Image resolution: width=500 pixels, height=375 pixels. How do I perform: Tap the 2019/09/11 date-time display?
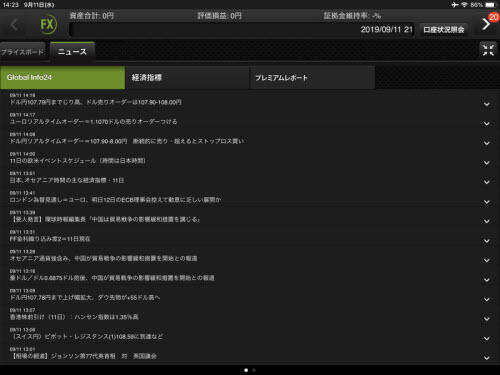click(387, 30)
